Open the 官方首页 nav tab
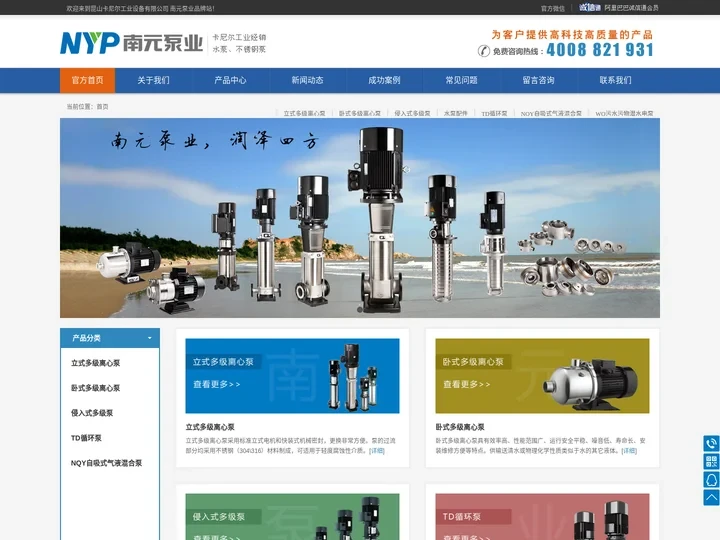The image size is (720, 540). [x=87, y=80]
